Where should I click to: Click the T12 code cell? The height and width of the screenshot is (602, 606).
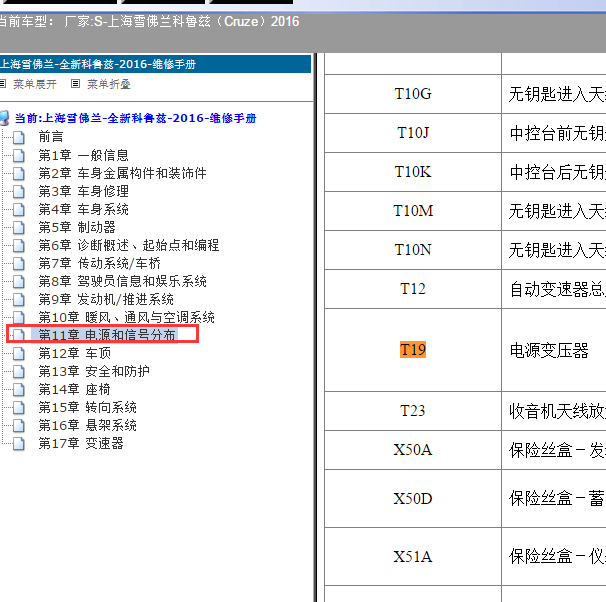coord(413,289)
